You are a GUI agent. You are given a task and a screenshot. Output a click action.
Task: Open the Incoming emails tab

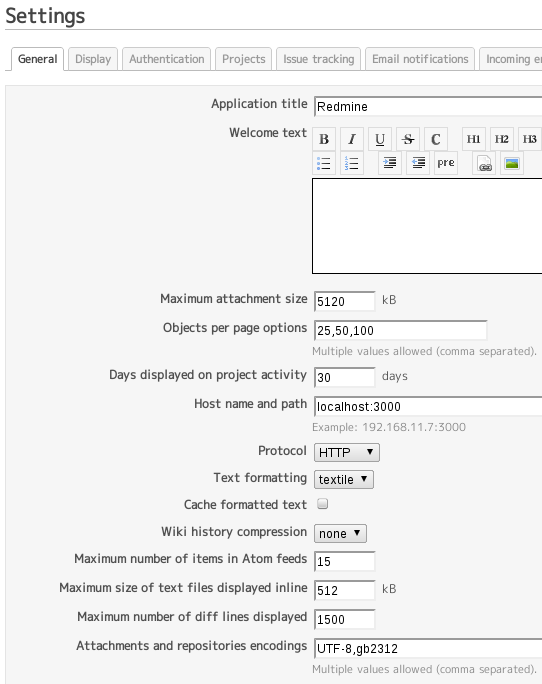pyautogui.click(x=511, y=59)
